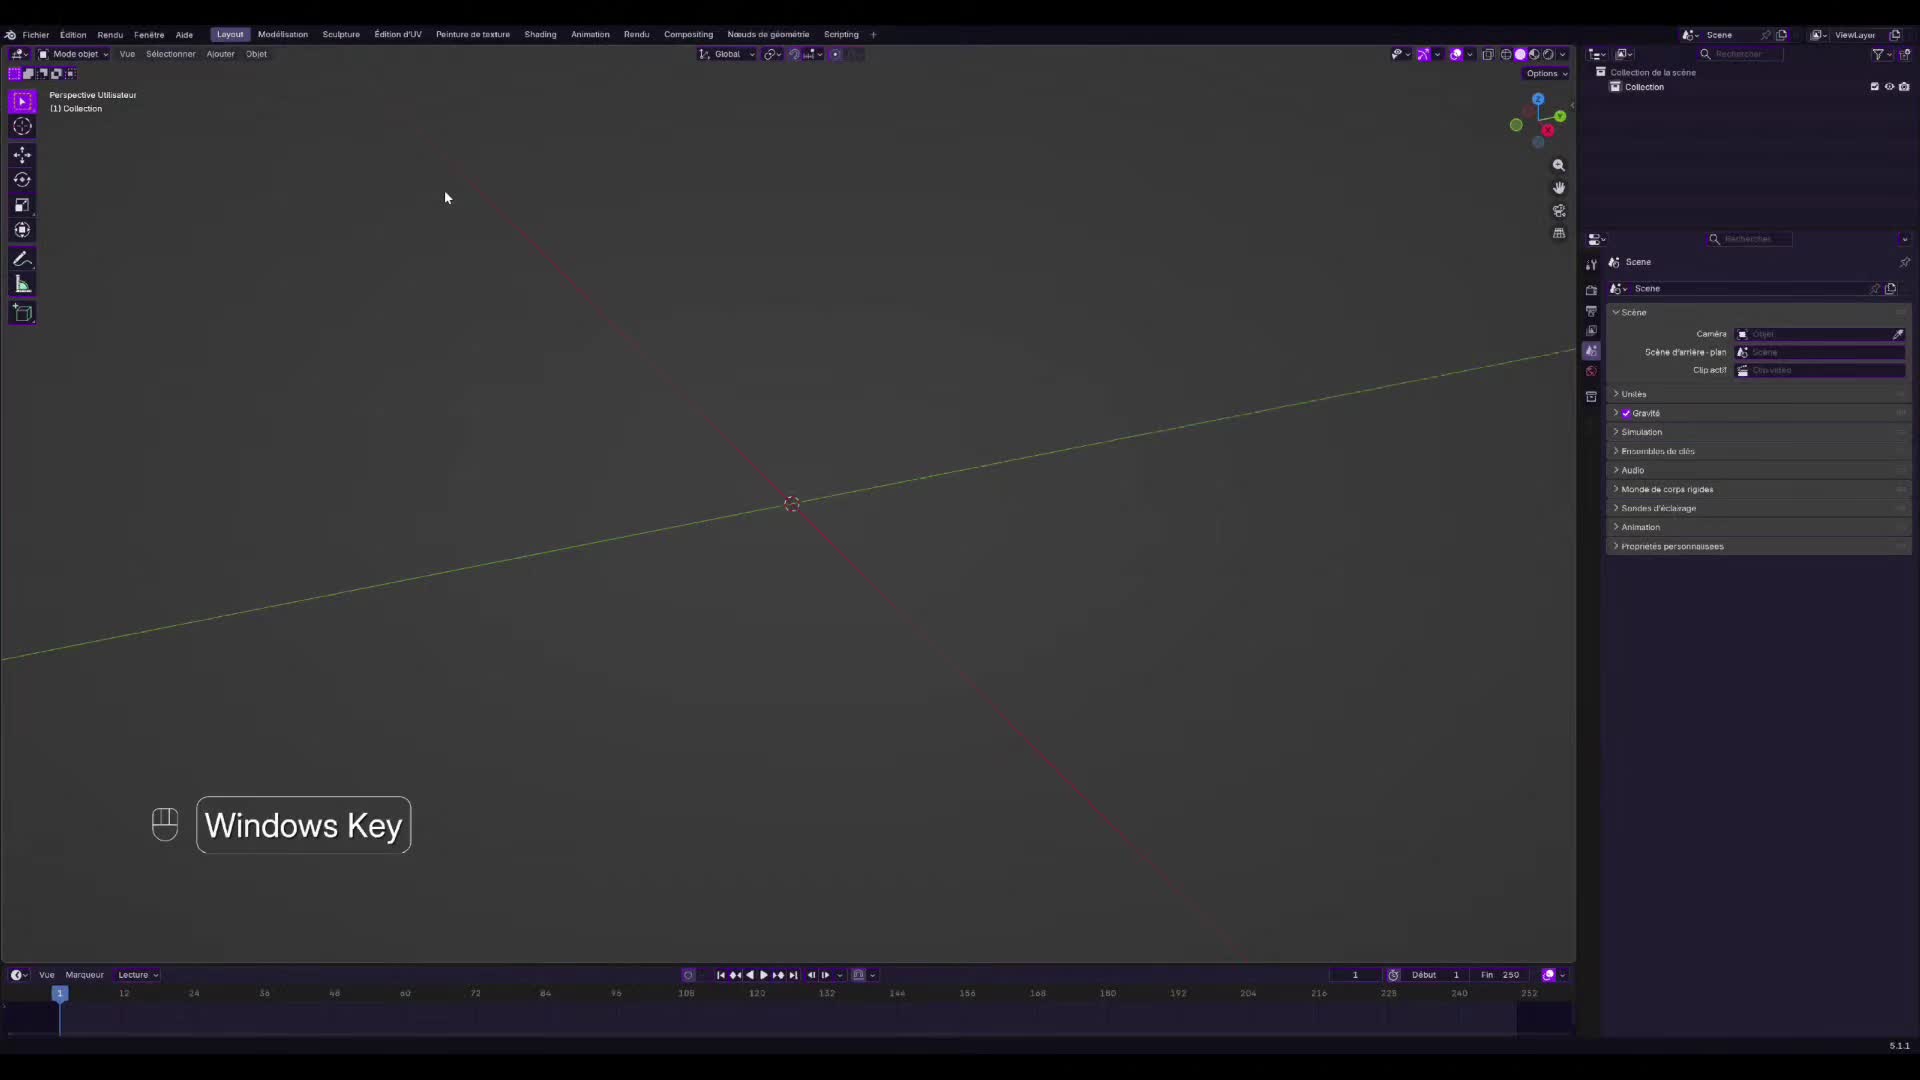Screen dimensions: 1920x1080
Task: Activate the Rotate tool
Action: coord(22,180)
